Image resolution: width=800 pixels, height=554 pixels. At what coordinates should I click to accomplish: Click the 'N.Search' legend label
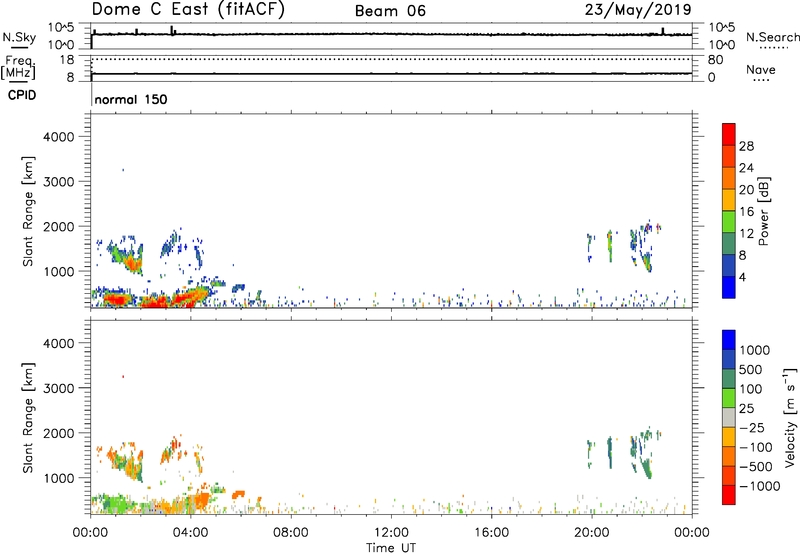coord(772,37)
